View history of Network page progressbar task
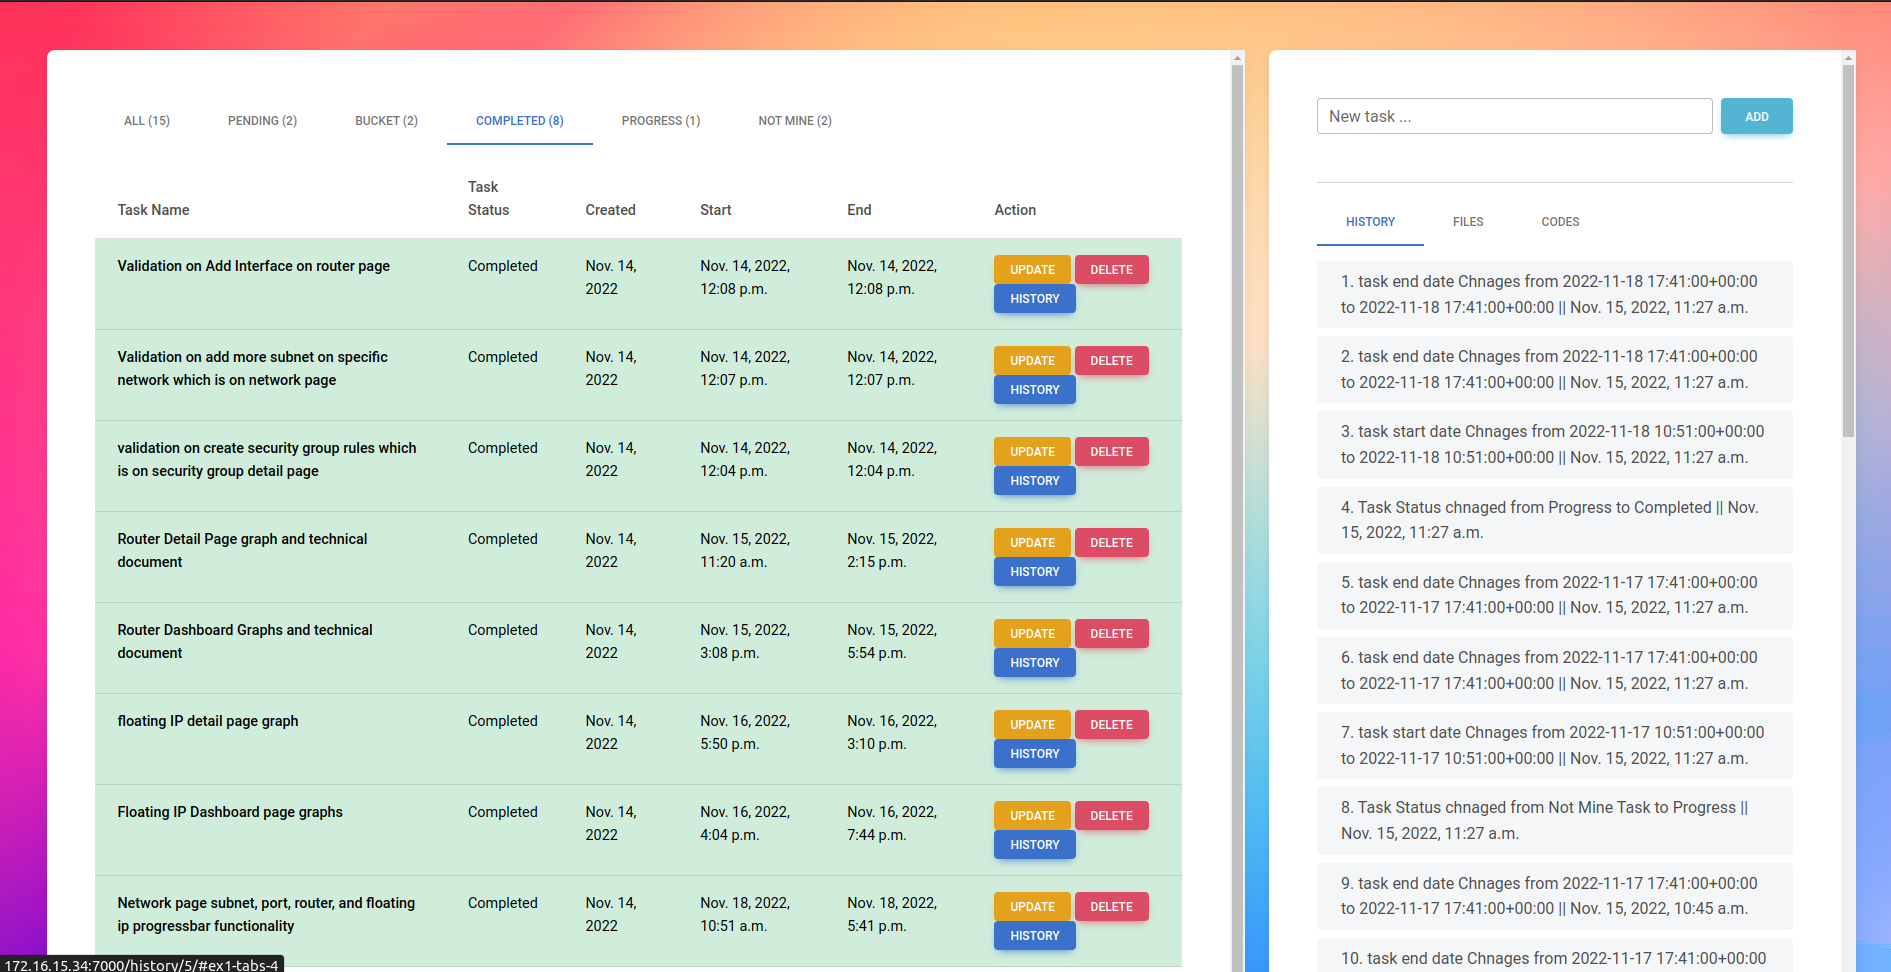Image resolution: width=1891 pixels, height=972 pixels. point(1034,936)
